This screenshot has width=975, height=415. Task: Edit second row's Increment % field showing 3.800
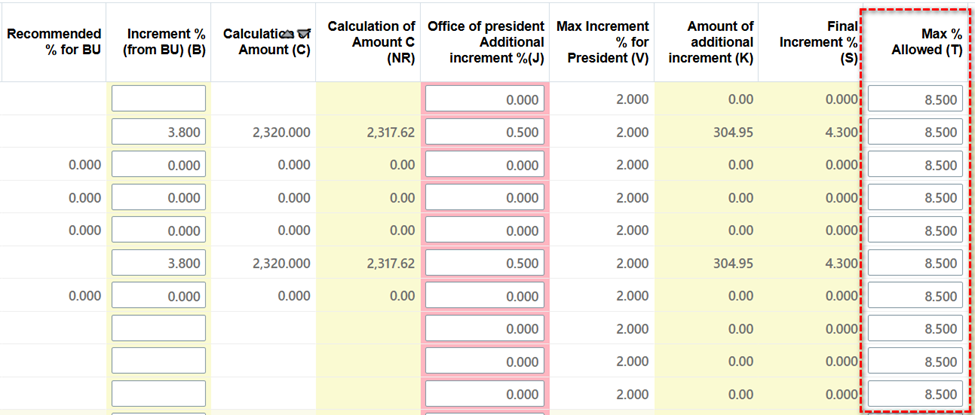point(158,132)
